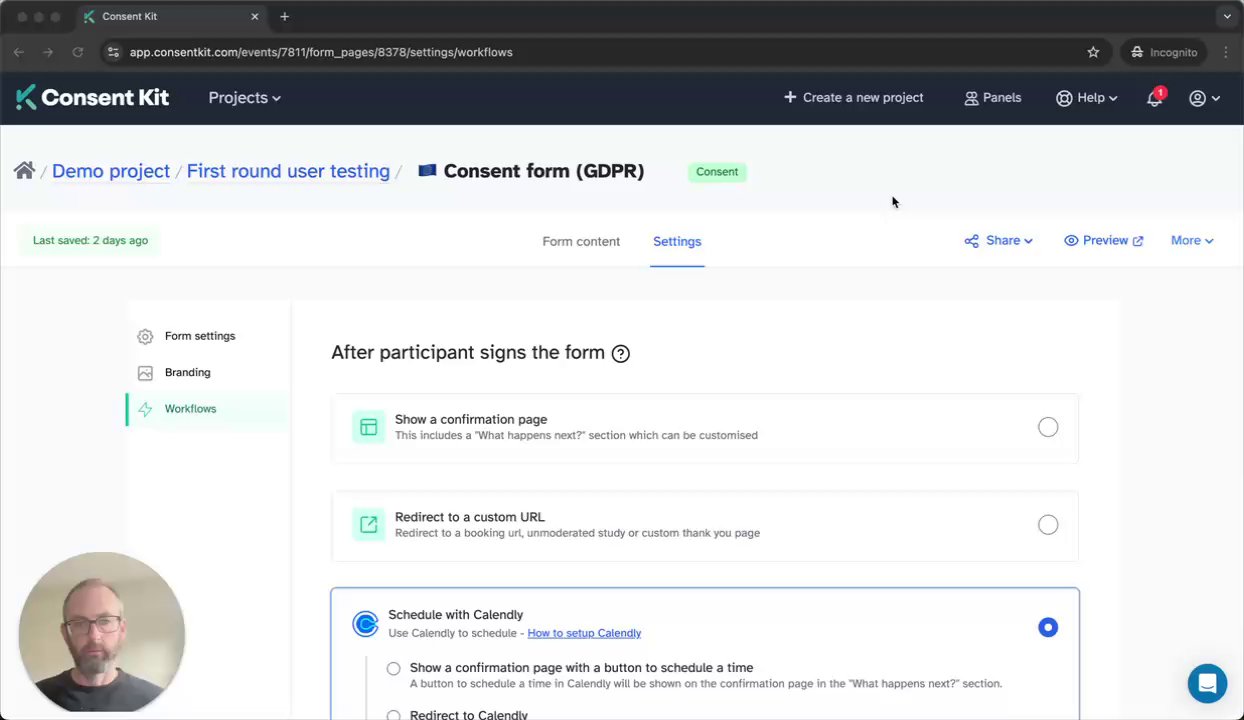Screen dimensions: 1244x720
Task: Open the Panels page
Action: coord(992,98)
